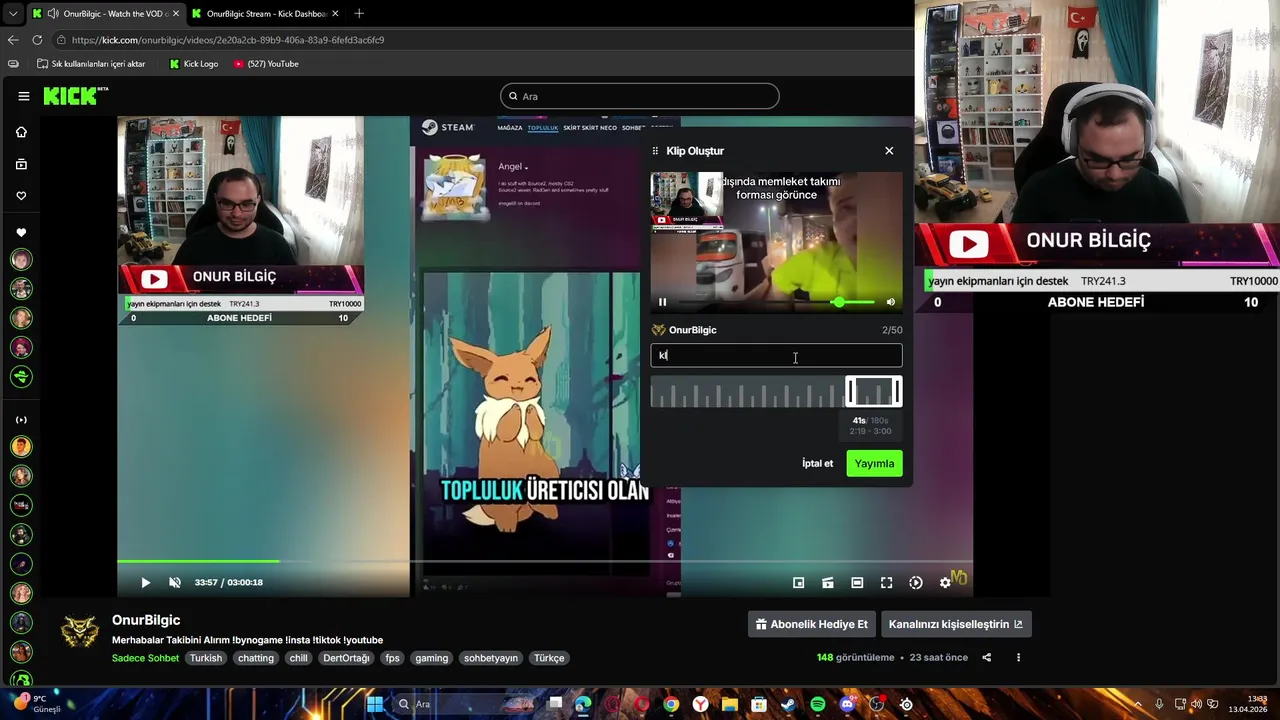
Task: Expand the system tray hidden icons
Action: pyautogui.click(x=1139, y=704)
